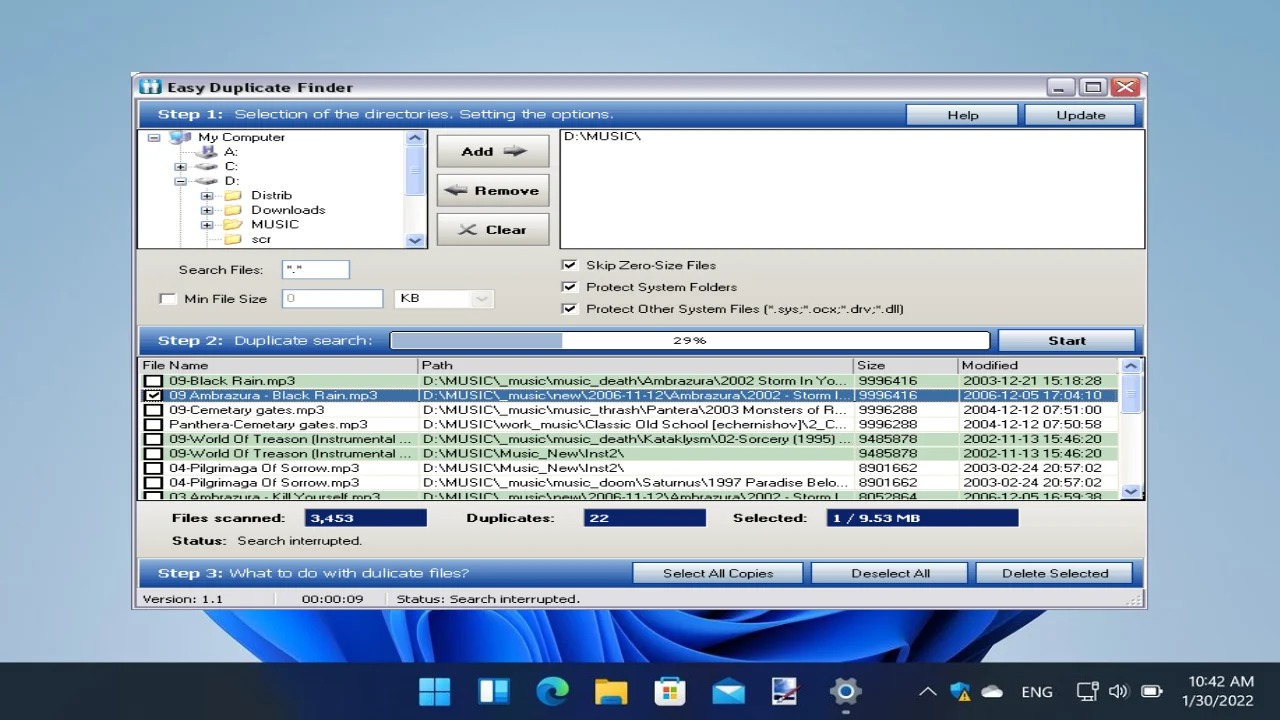Open File Explorer from taskbar
This screenshot has height=720, width=1280.
click(x=611, y=691)
